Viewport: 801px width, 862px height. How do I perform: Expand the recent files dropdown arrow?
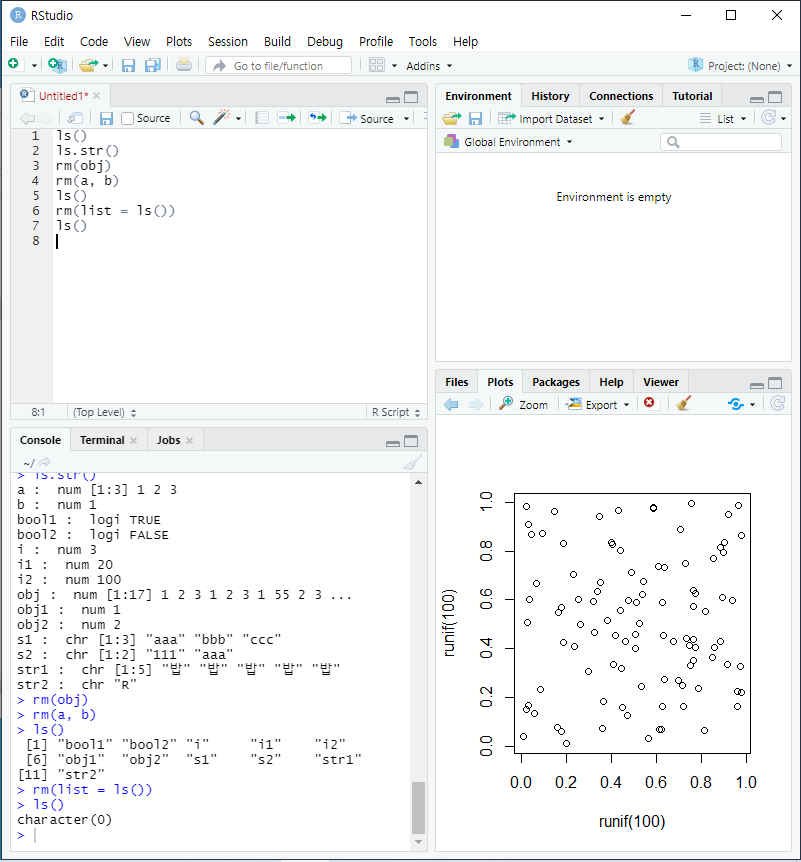coord(105,66)
